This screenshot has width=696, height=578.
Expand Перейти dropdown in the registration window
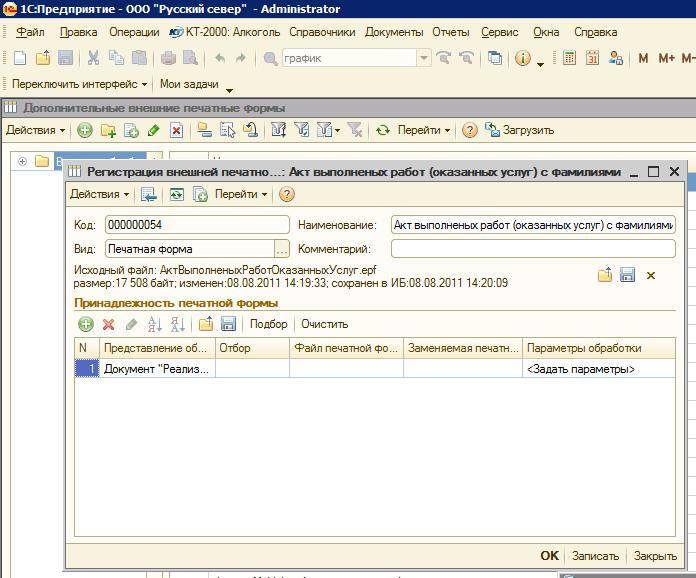pyautogui.click(x=241, y=195)
